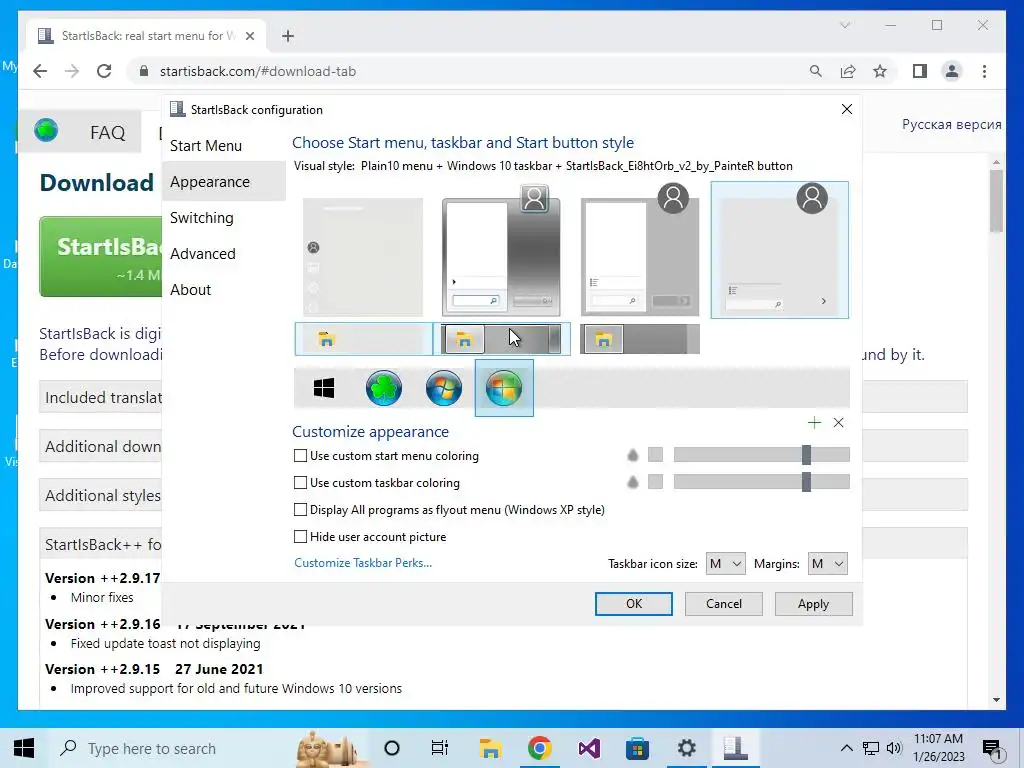Screen dimensions: 1024x768
Task: Reload the startisback.com page
Action: click(x=104, y=71)
